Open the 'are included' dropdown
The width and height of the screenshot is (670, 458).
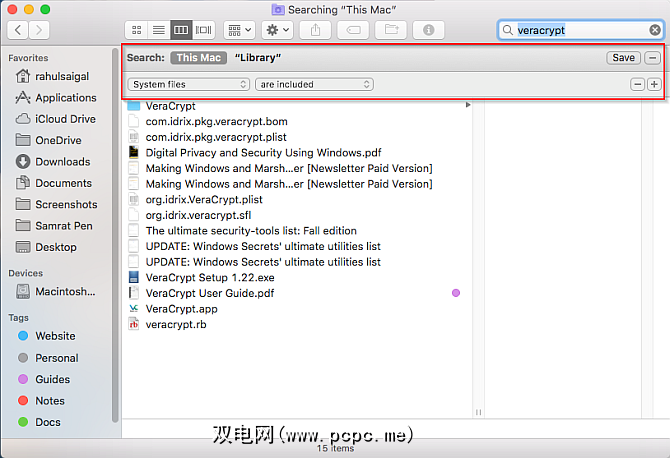314,84
